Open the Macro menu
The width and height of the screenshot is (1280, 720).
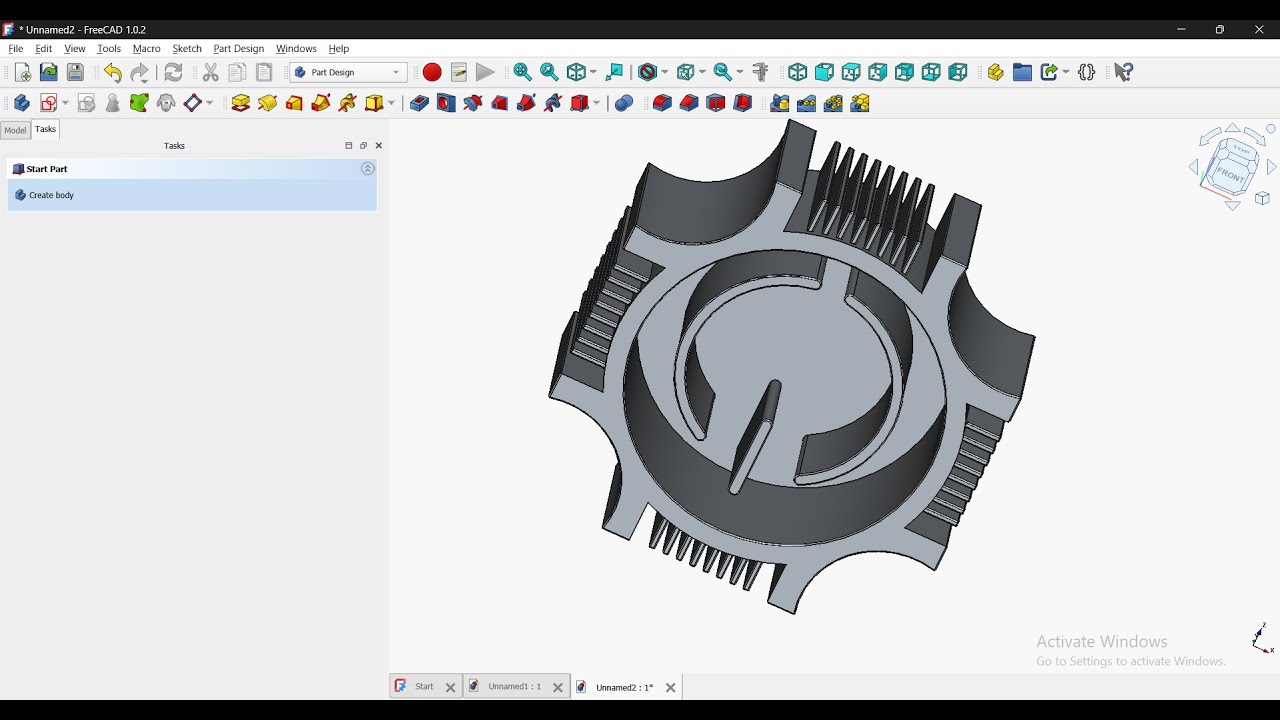point(147,49)
